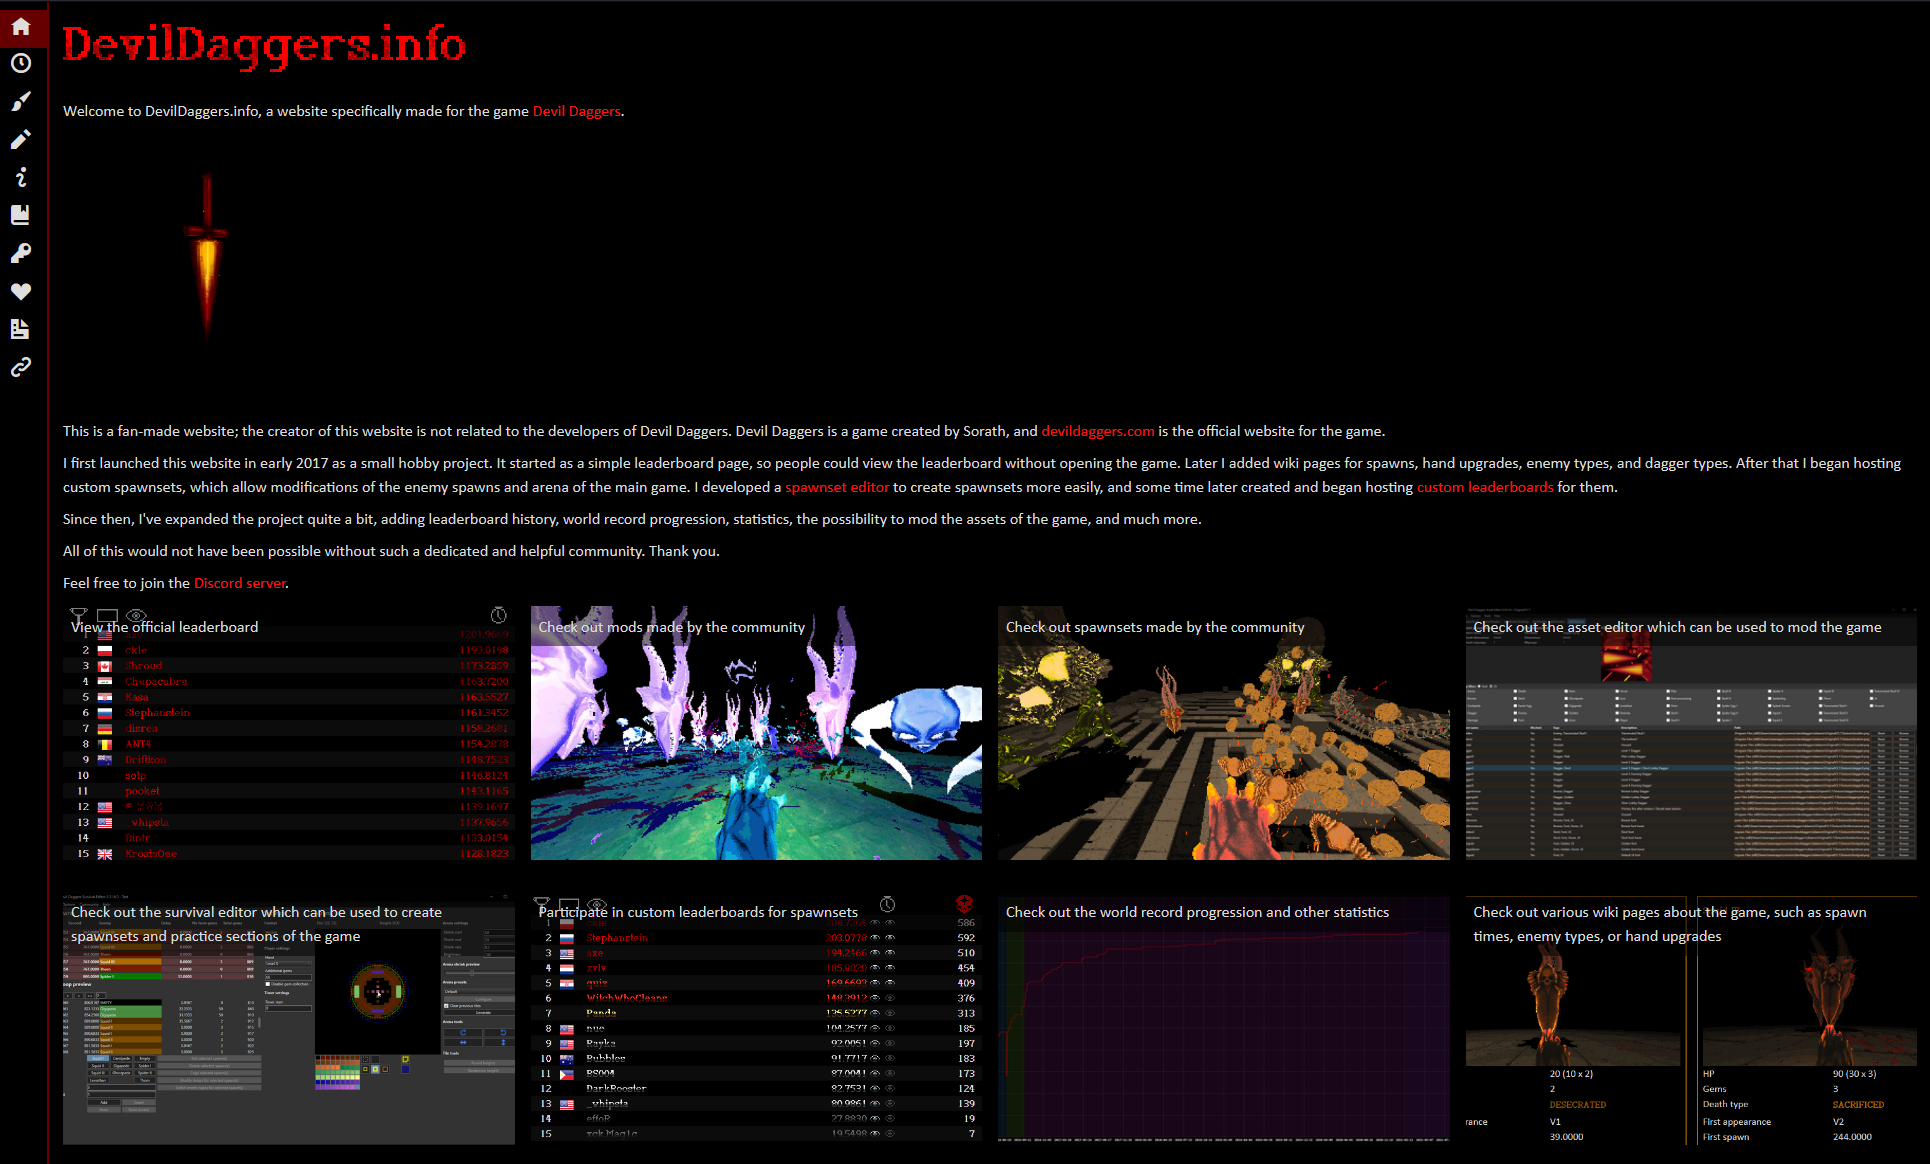Click the paintbrush sidebar icon
1930x1164 pixels.
(x=21, y=101)
